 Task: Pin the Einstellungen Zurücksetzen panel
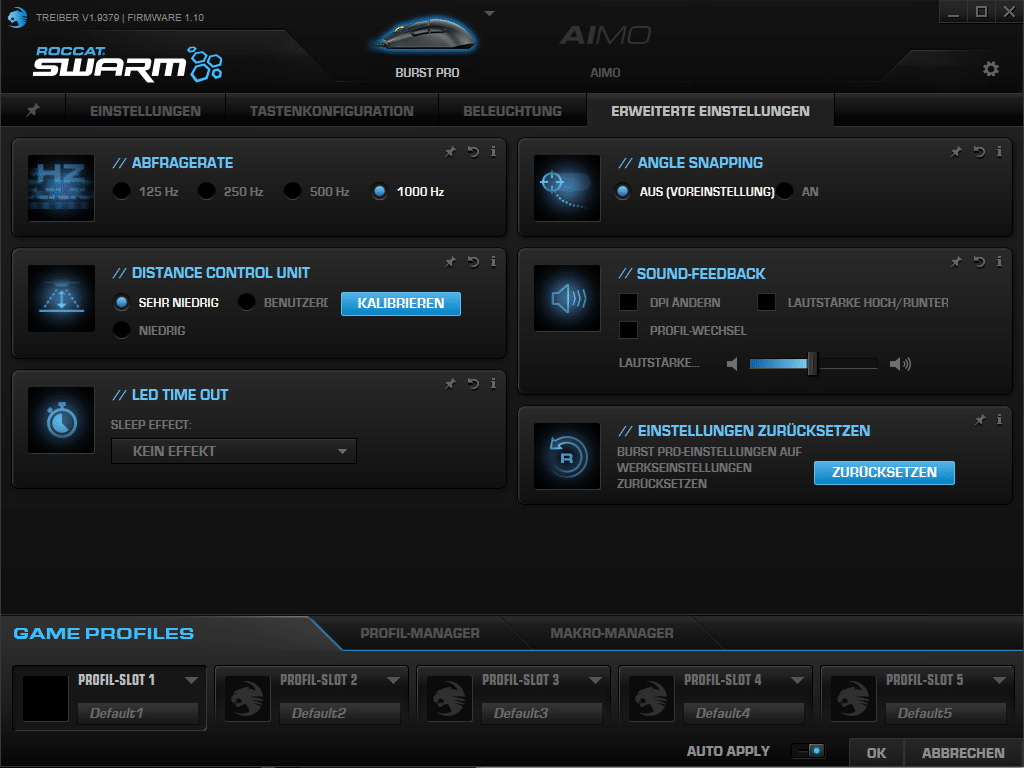980,420
